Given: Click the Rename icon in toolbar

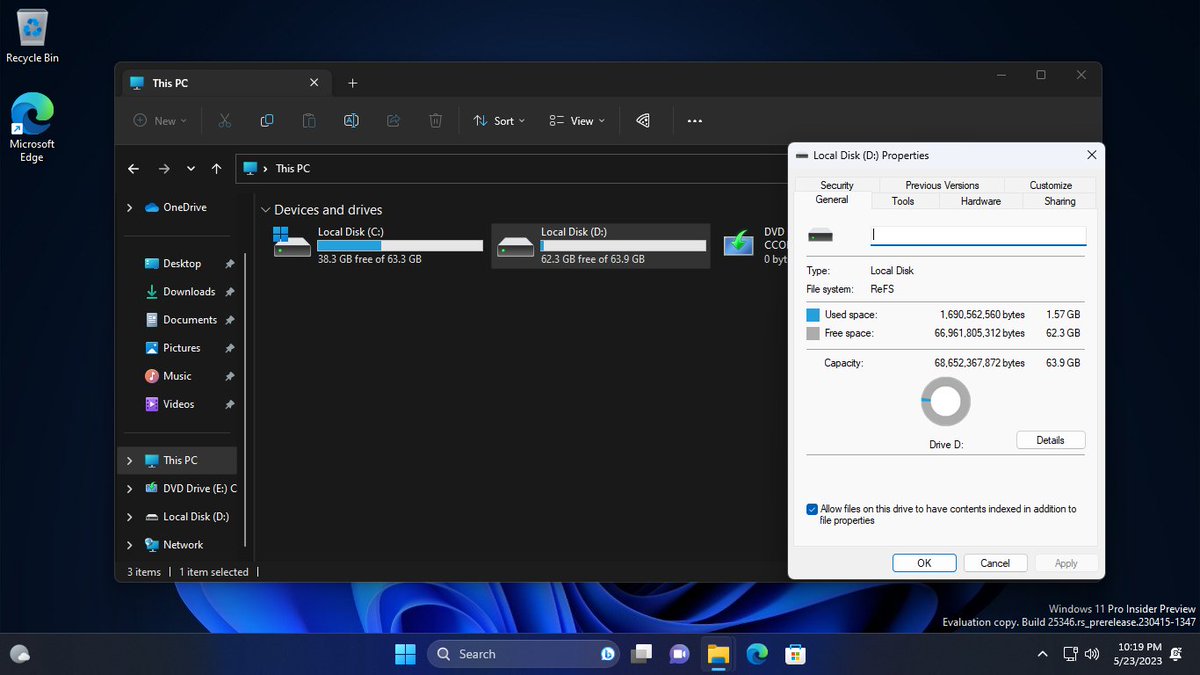Looking at the screenshot, I should pos(351,121).
